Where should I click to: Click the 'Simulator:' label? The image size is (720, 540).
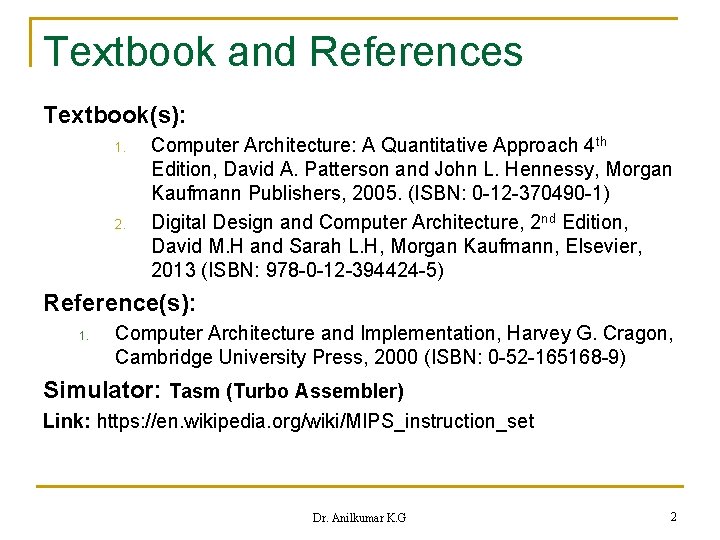pos(102,390)
